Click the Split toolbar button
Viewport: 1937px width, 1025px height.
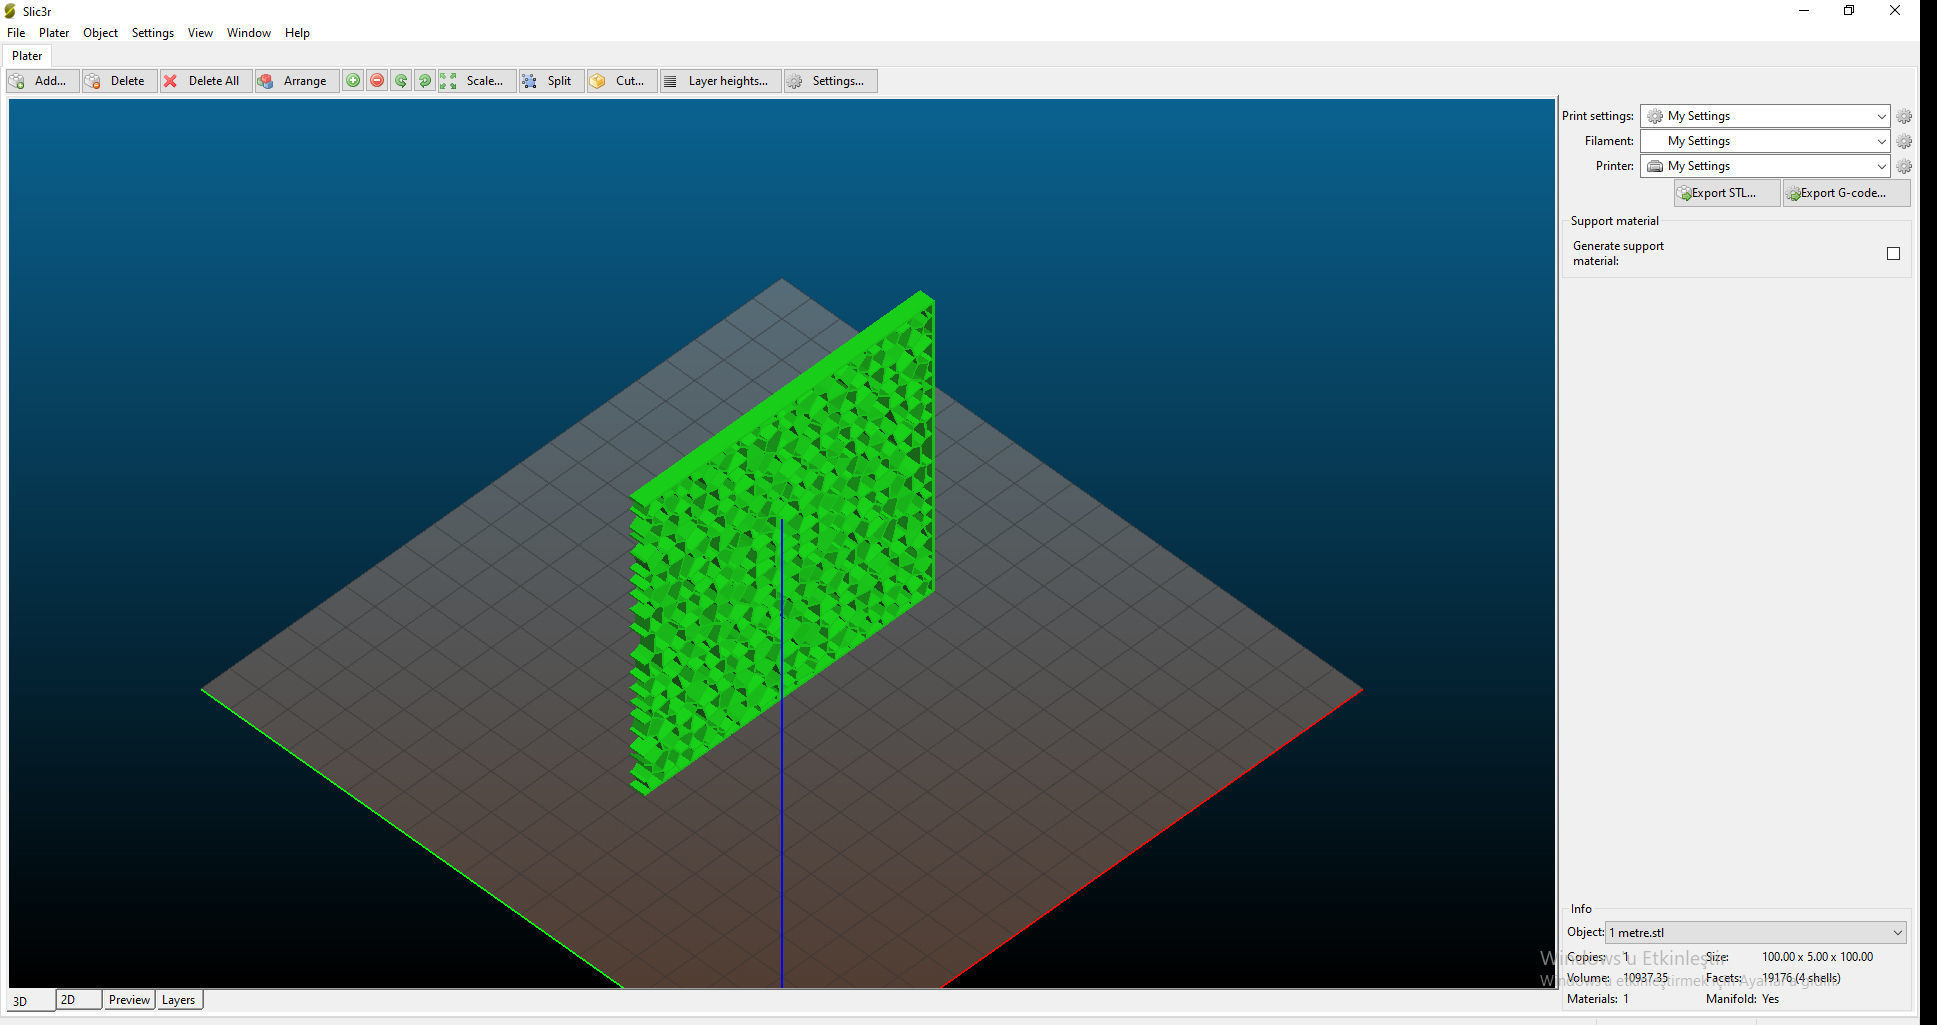point(550,81)
